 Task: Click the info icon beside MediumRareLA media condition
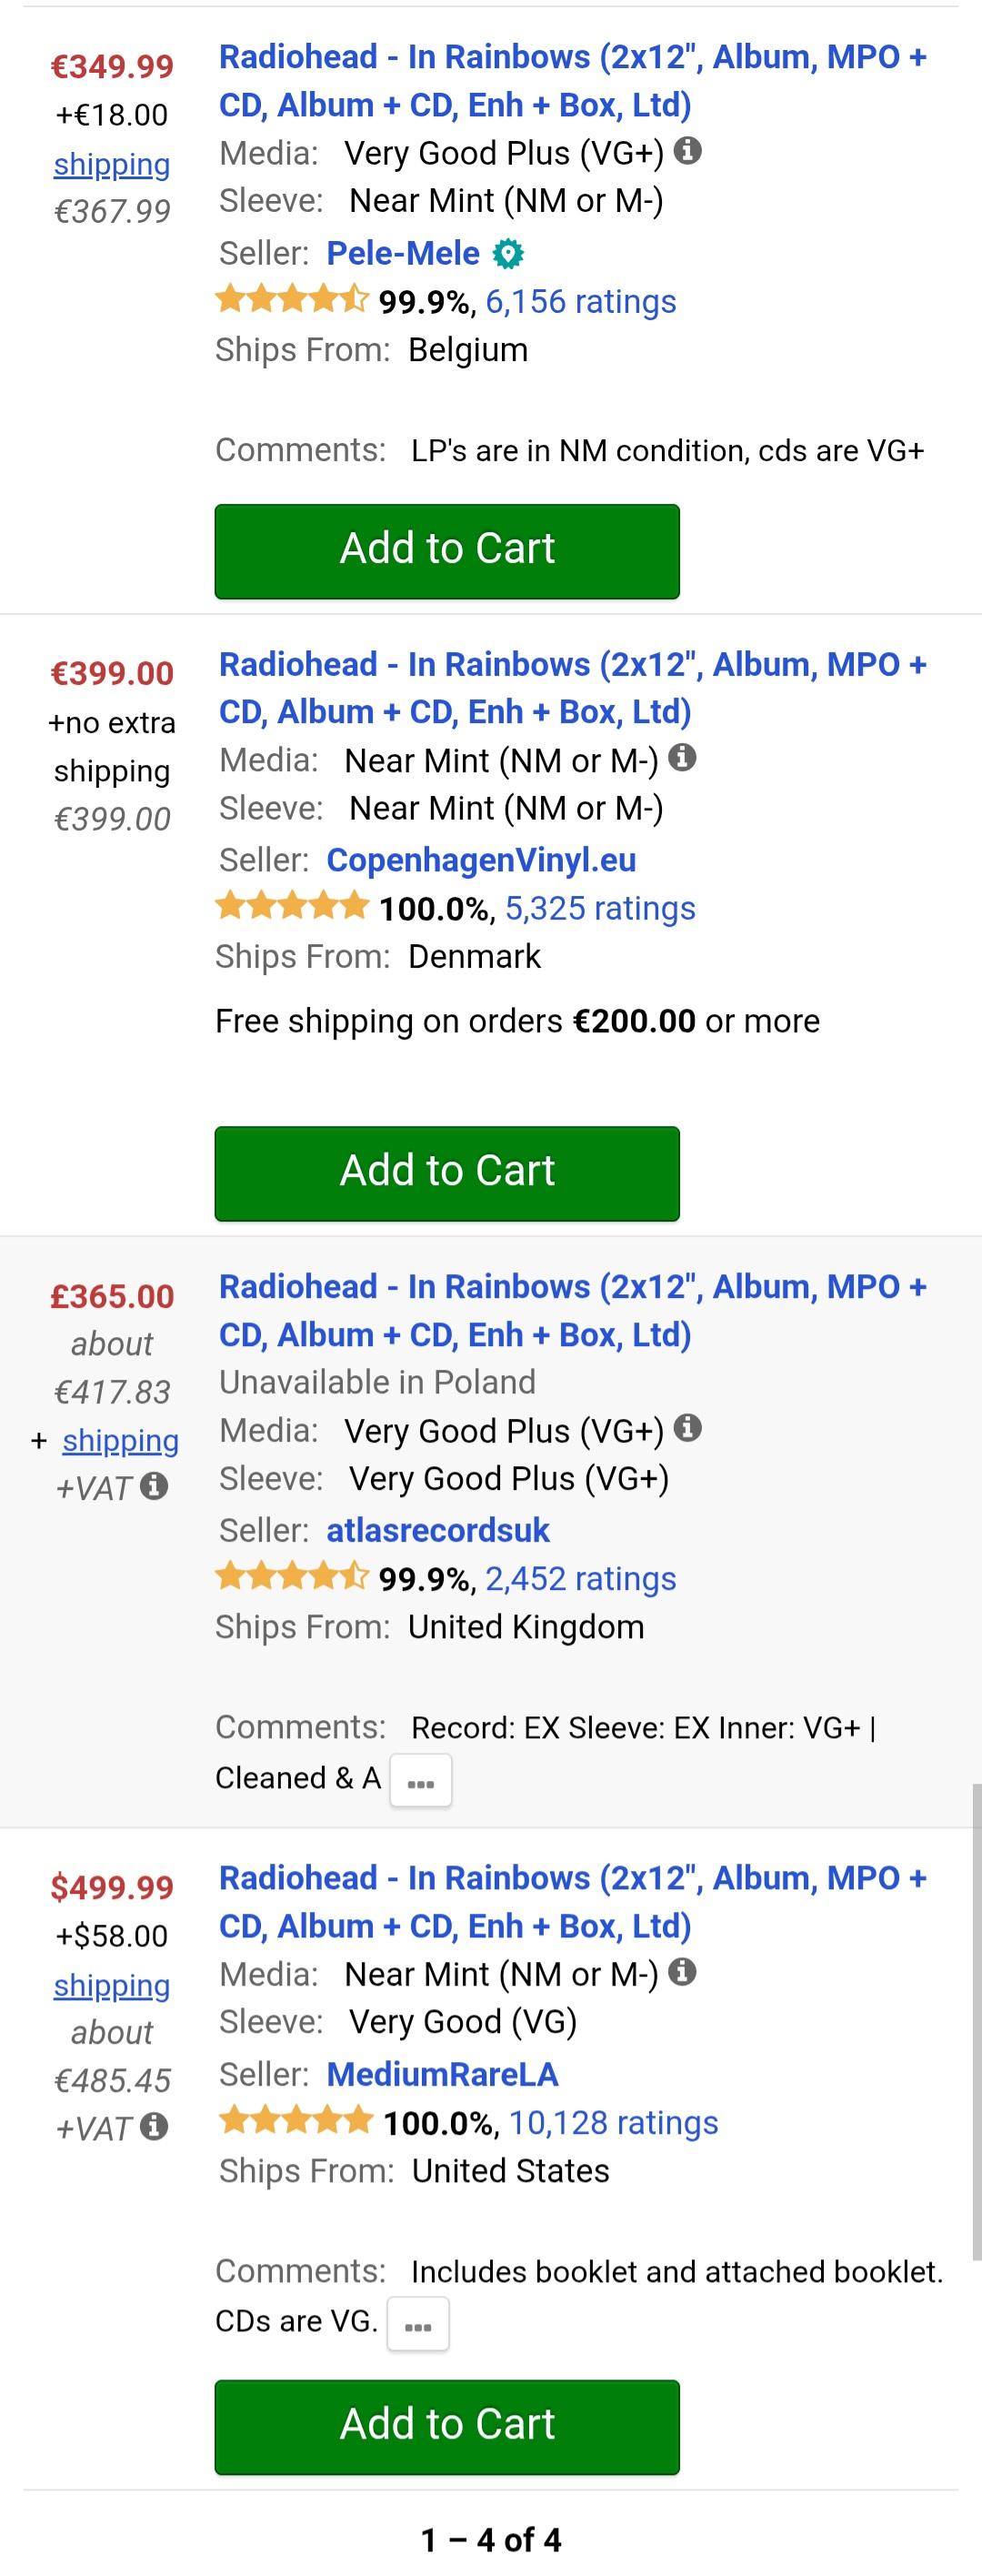click(x=682, y=1972)
